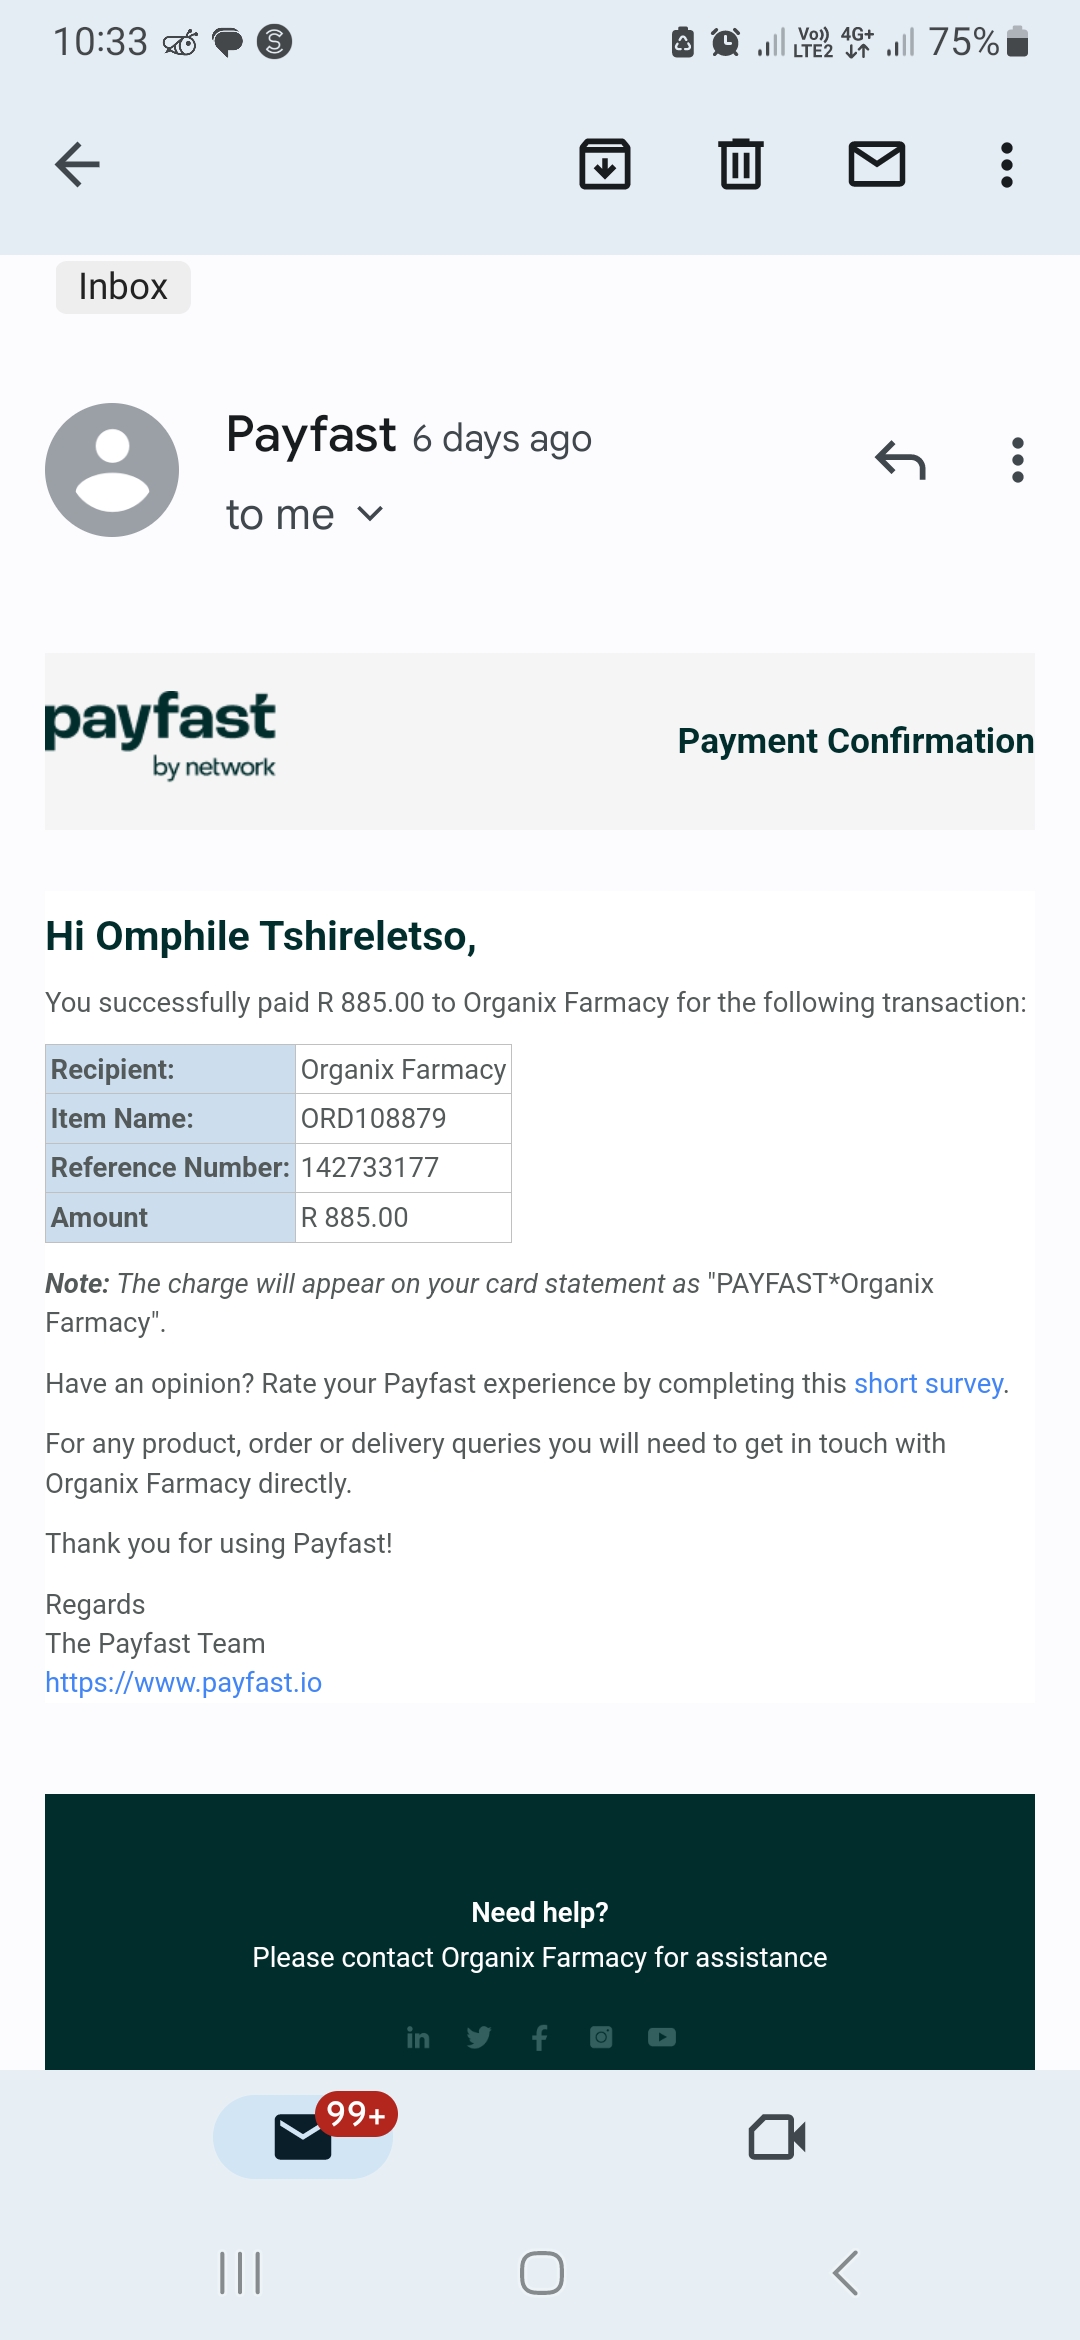Screen dimensions: 1080x2340
Task: Open the Payfast sender avatar
Action: [112, 470]
